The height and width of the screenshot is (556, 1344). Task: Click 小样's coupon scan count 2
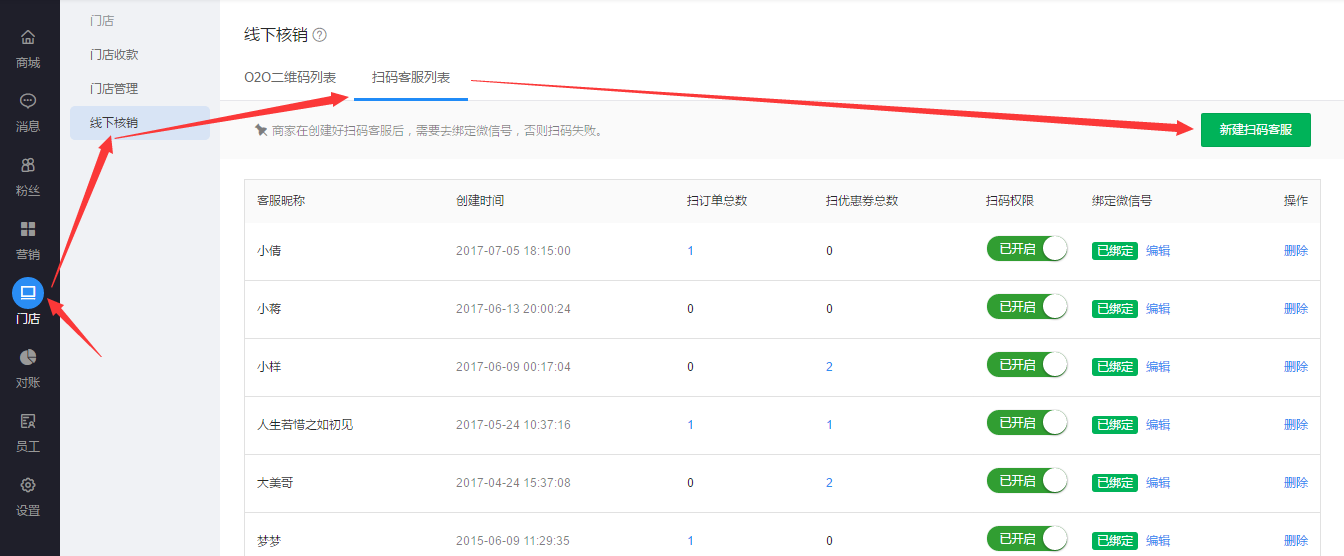tap(829, 367)
